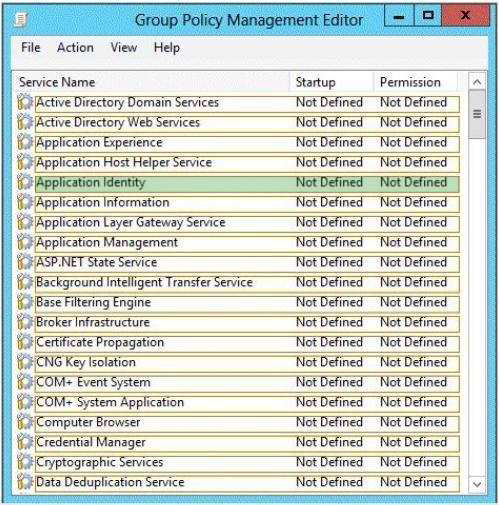
Task: Click the gear icon beside Active Directory Domain Services
Action: 25,102
